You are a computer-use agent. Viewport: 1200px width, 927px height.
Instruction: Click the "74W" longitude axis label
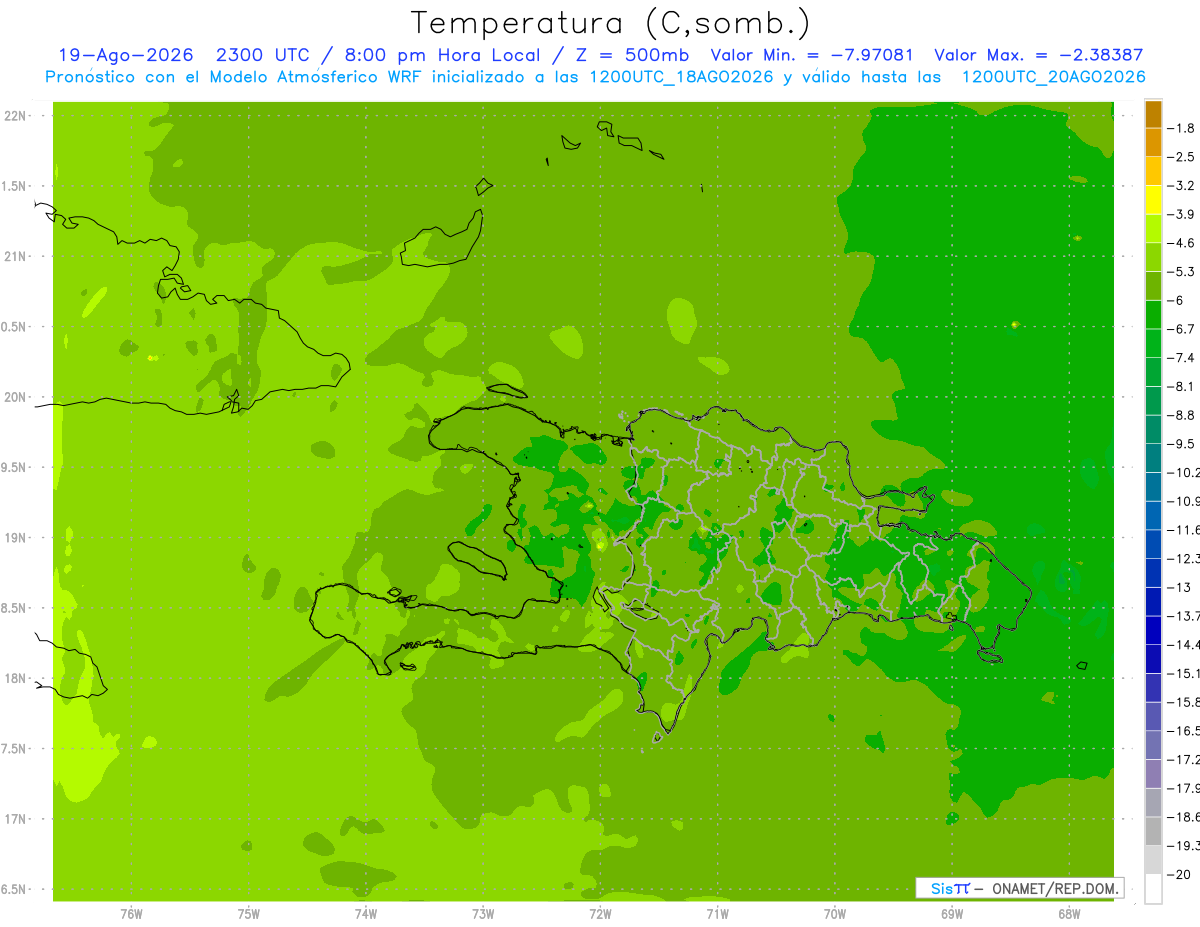pos(366,912)
